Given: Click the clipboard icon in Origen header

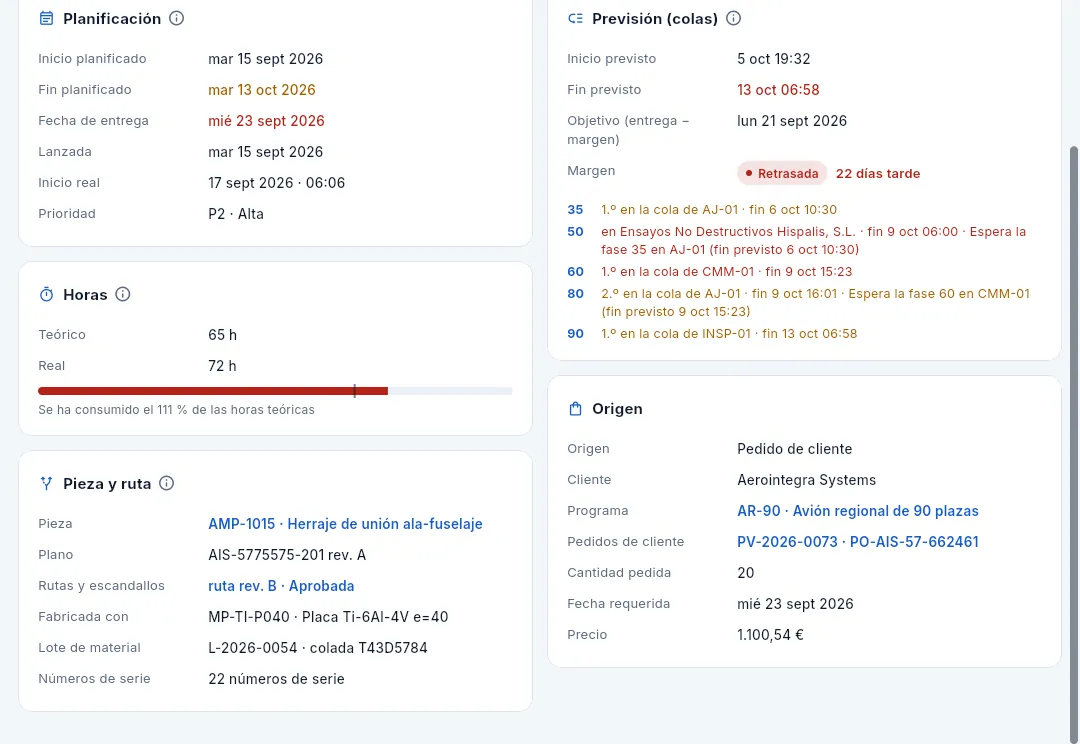Looking at the screenshot, I should pos(575,409).
